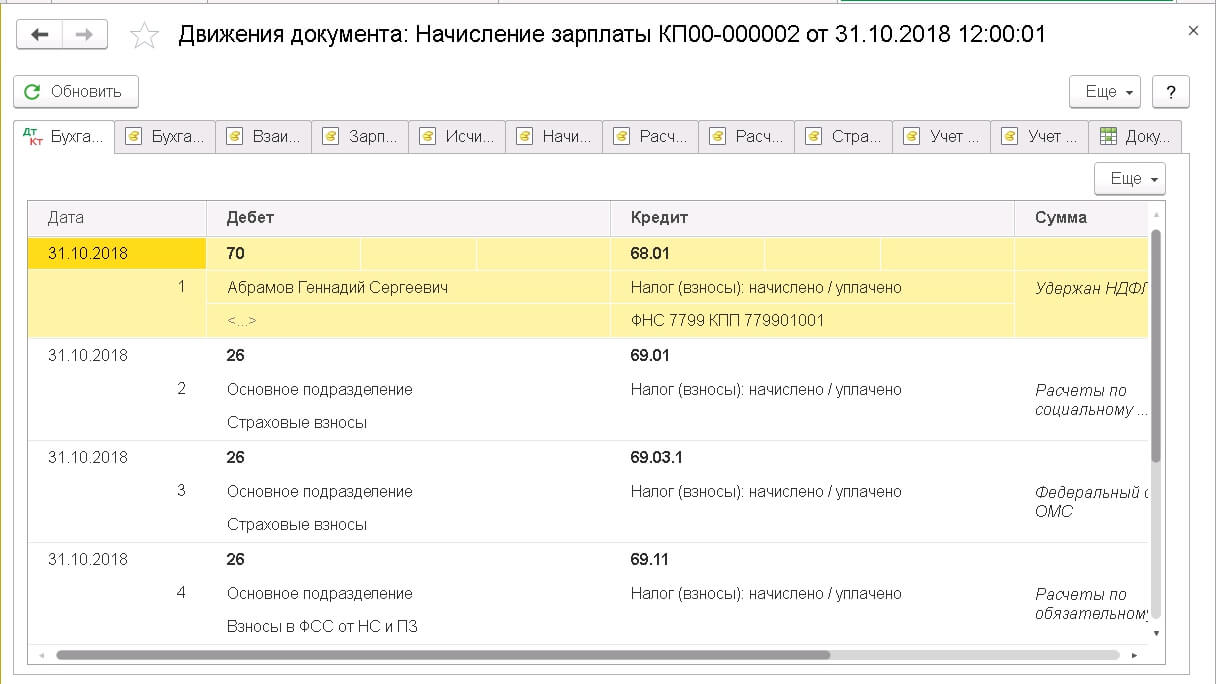This screenshot has width=1216, height=684.
Task: Go back with the left arrow
Action: [40, 35]
